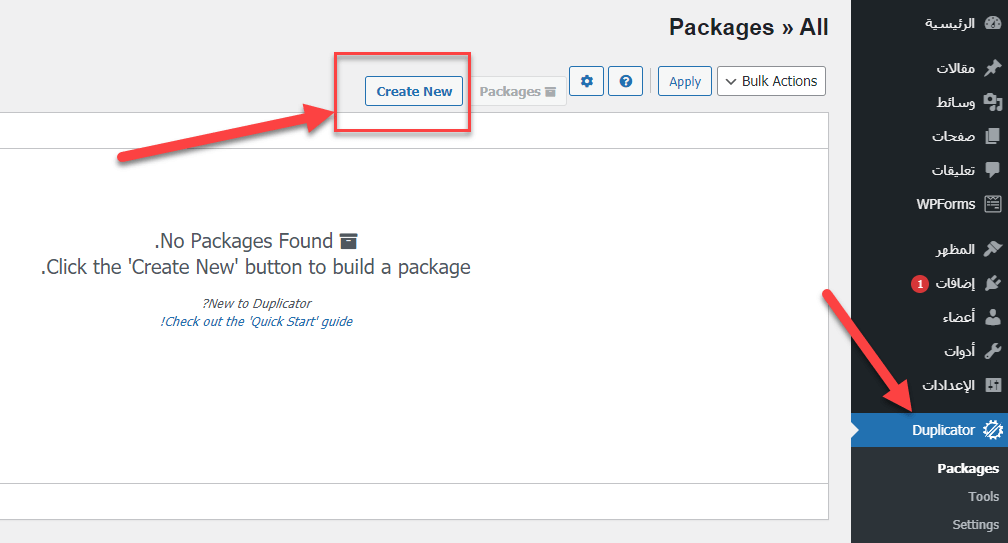
Task: Open the 'Quick Start' guide link
Action: tap(257, 321)
